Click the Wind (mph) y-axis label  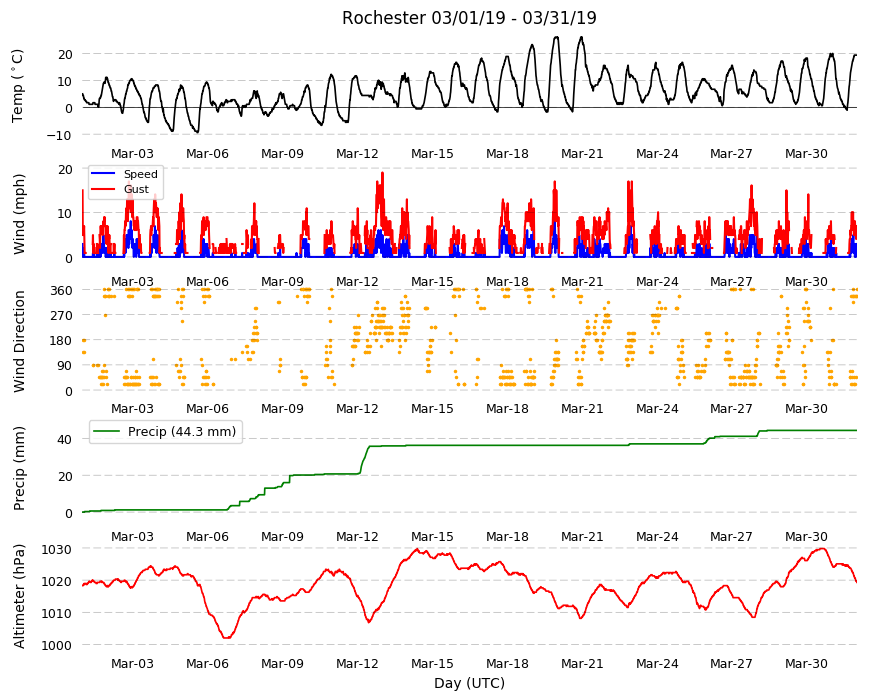(19, 214)
